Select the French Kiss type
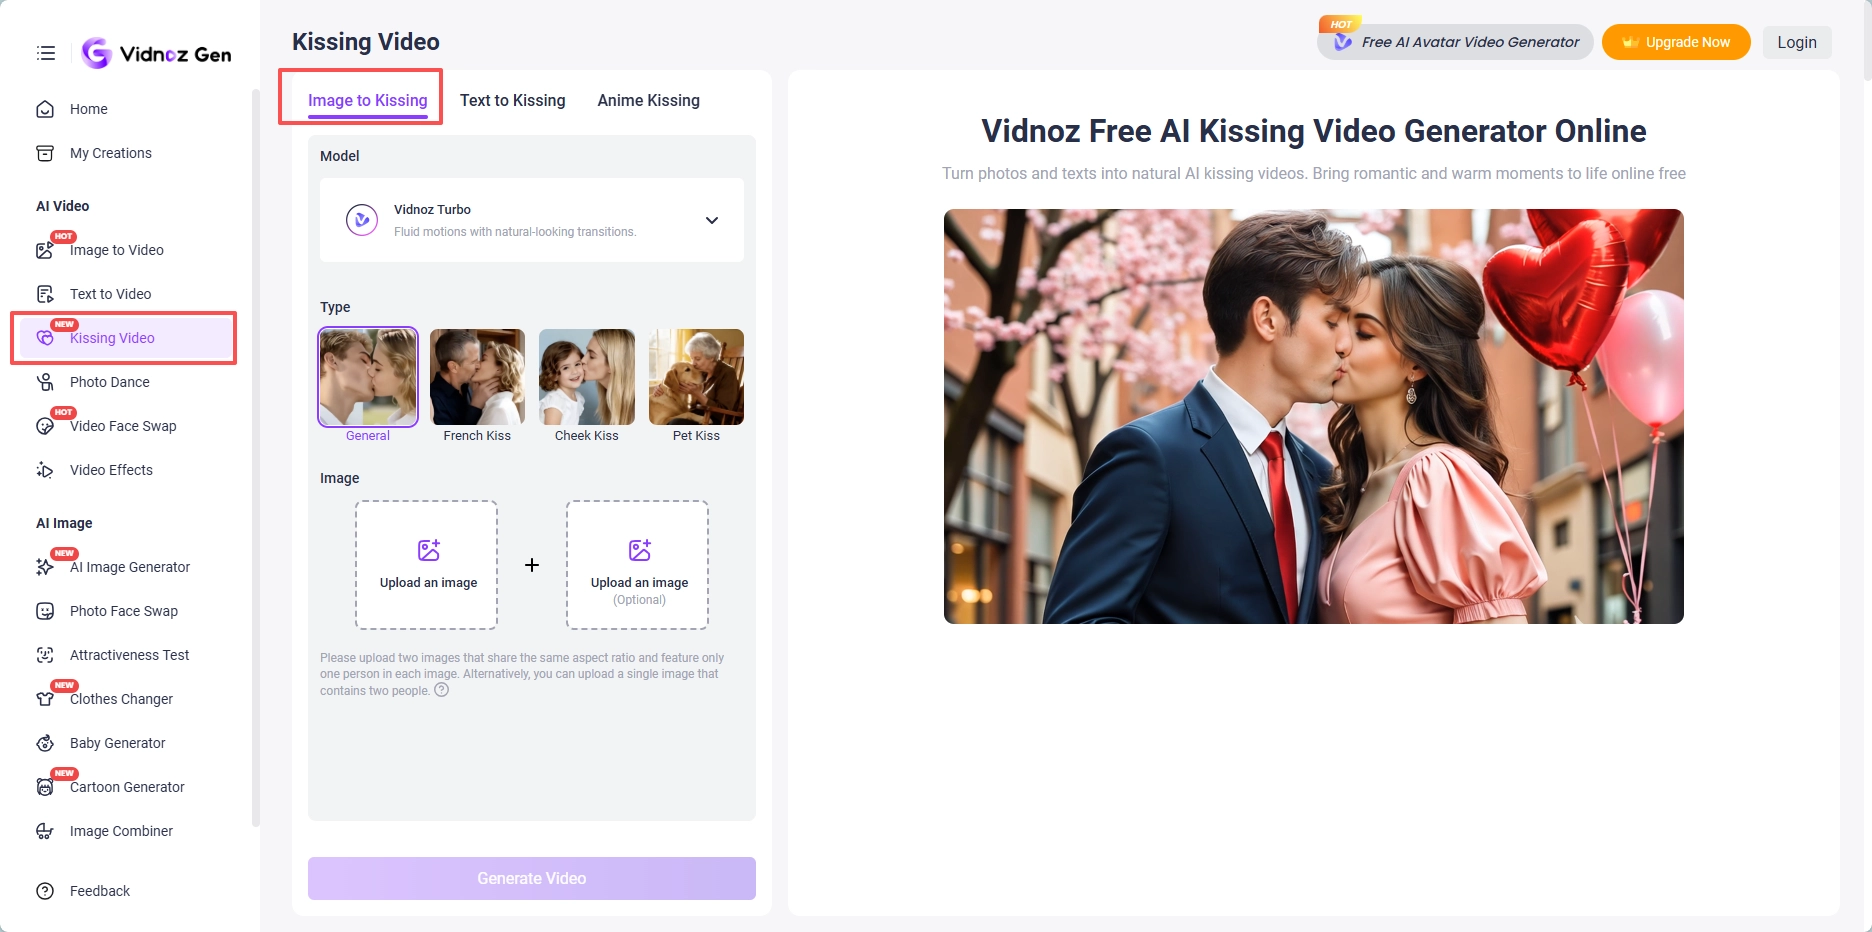This screenshot has height=932, width=1872. (477, 377)
